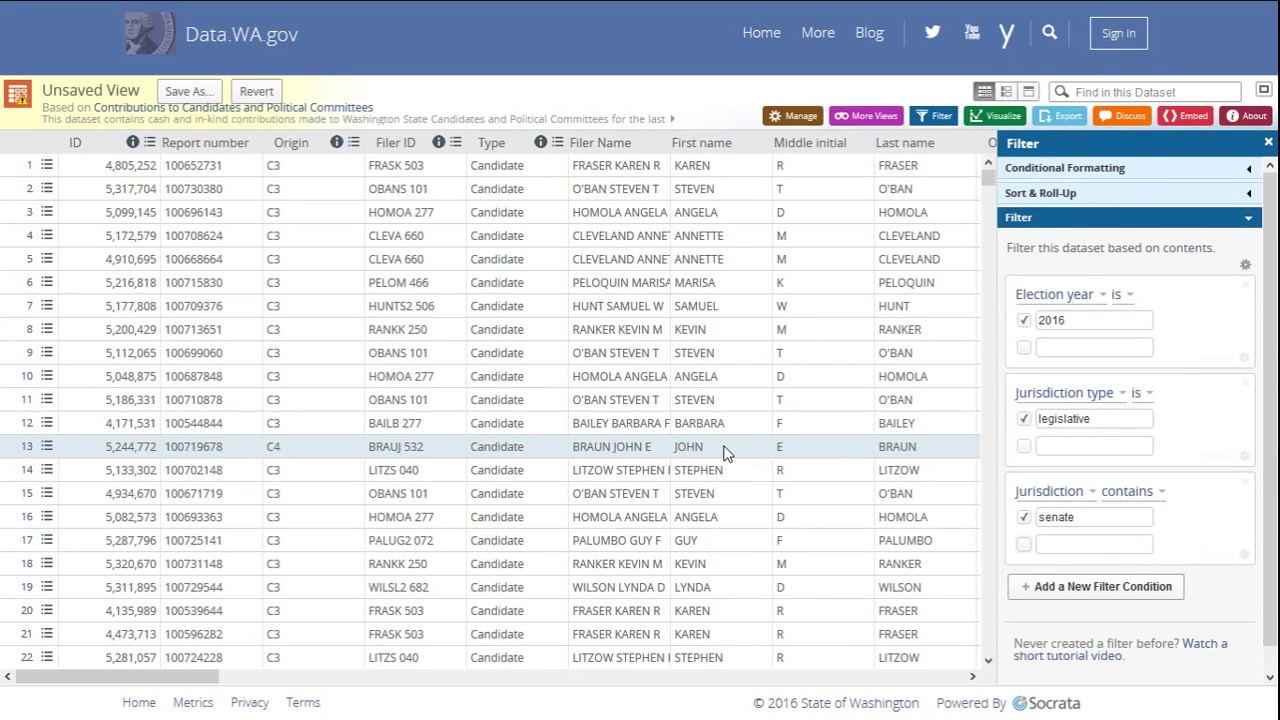Open the Embed tab
Screen dimensions: 1280x720
(x=1185, y=116)
